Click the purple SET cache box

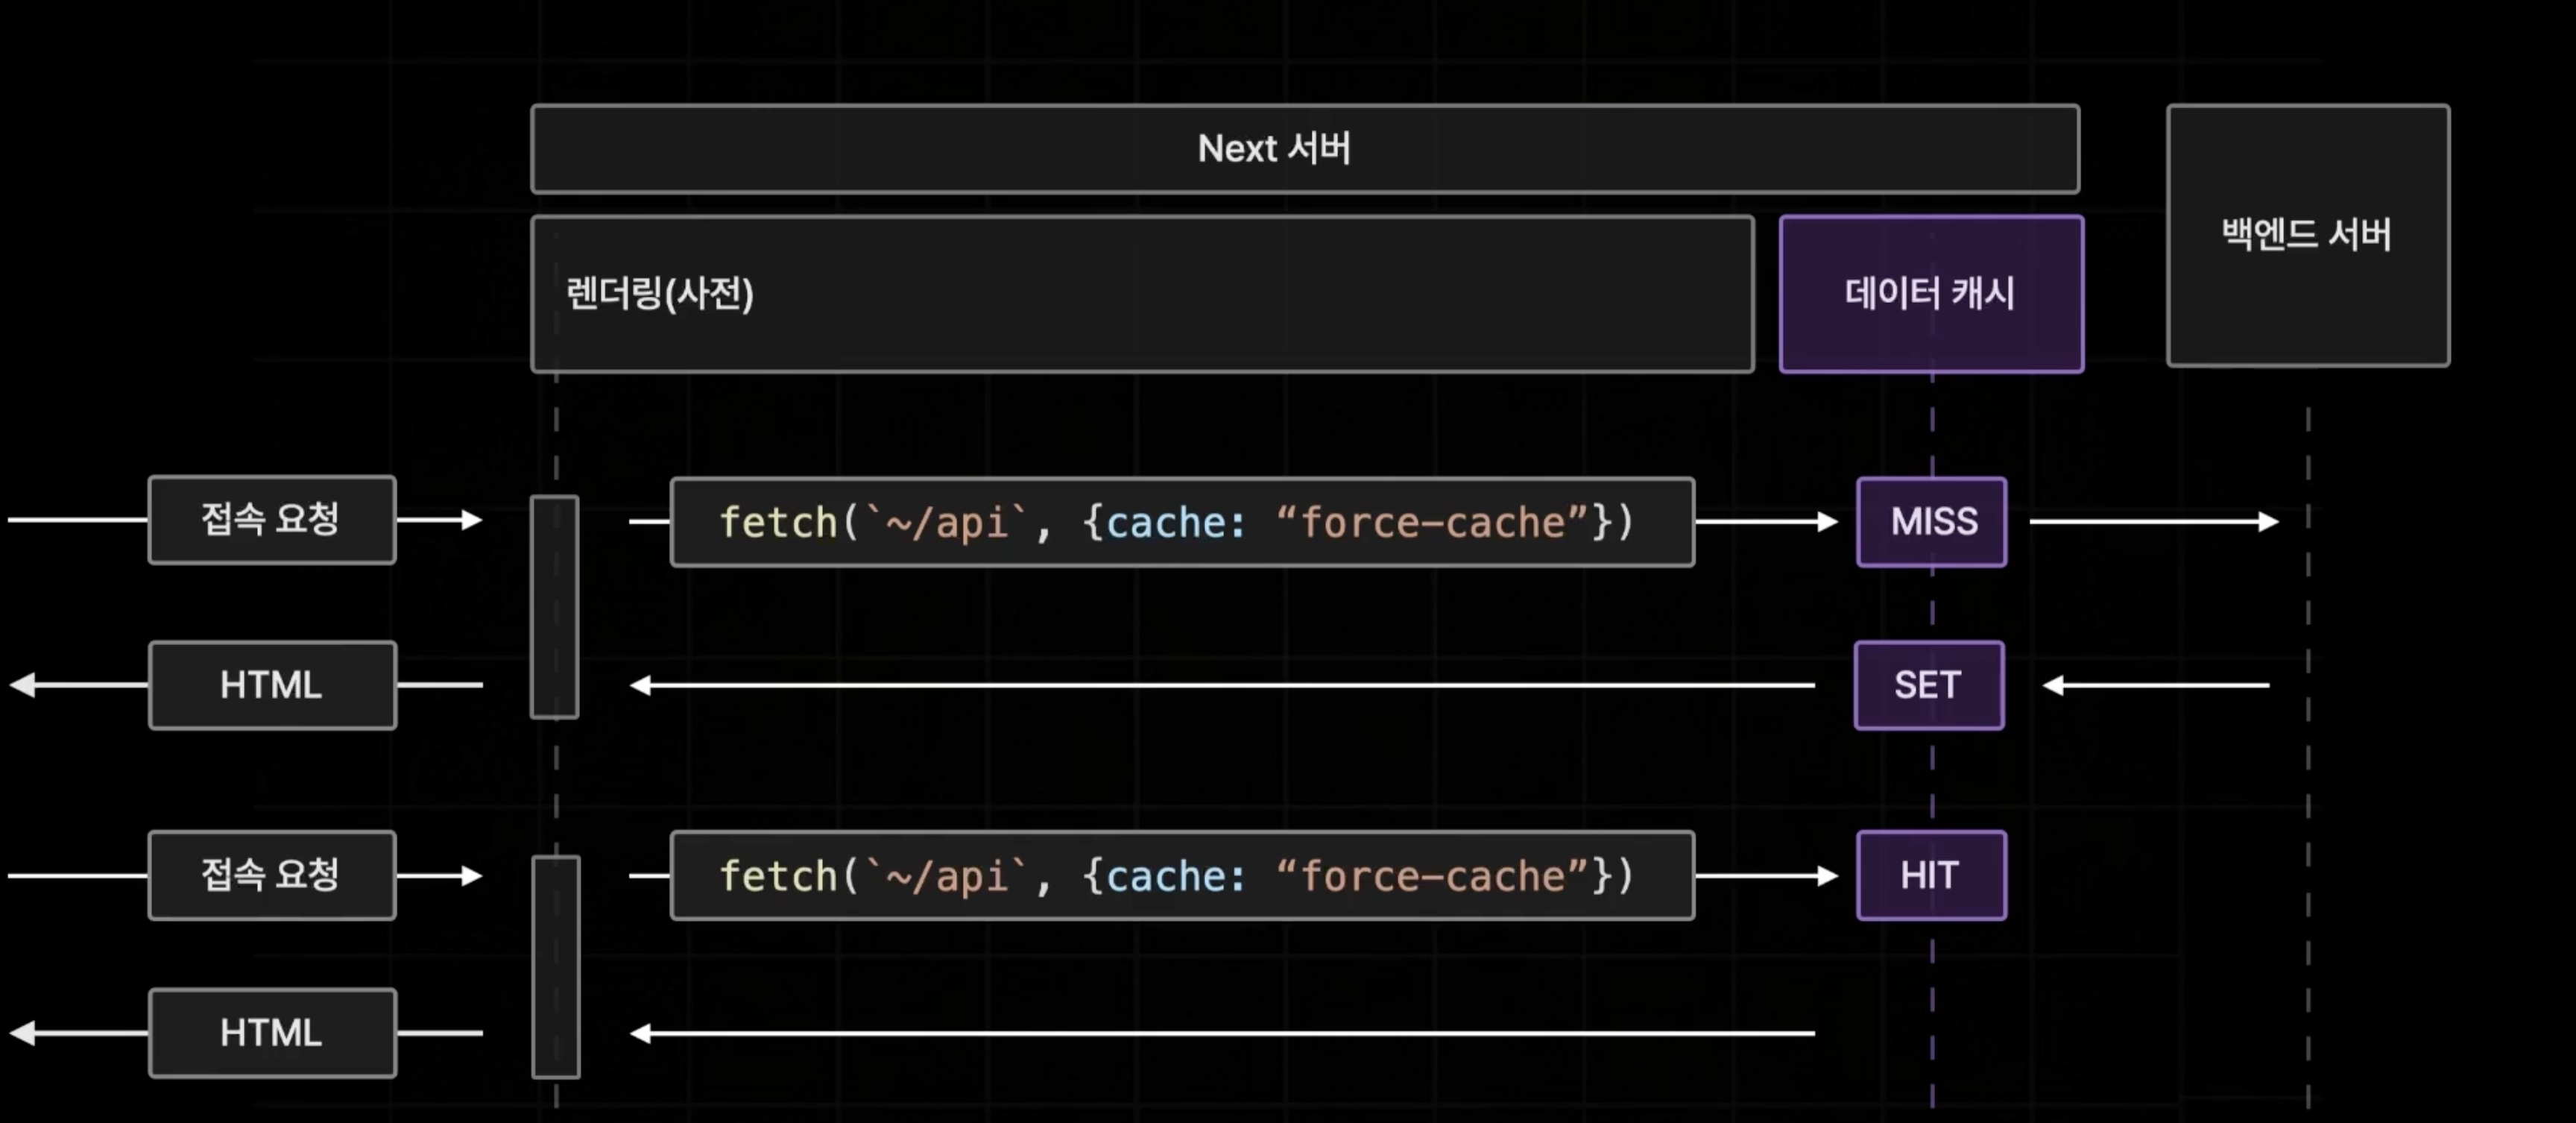tap(1928, 685)
